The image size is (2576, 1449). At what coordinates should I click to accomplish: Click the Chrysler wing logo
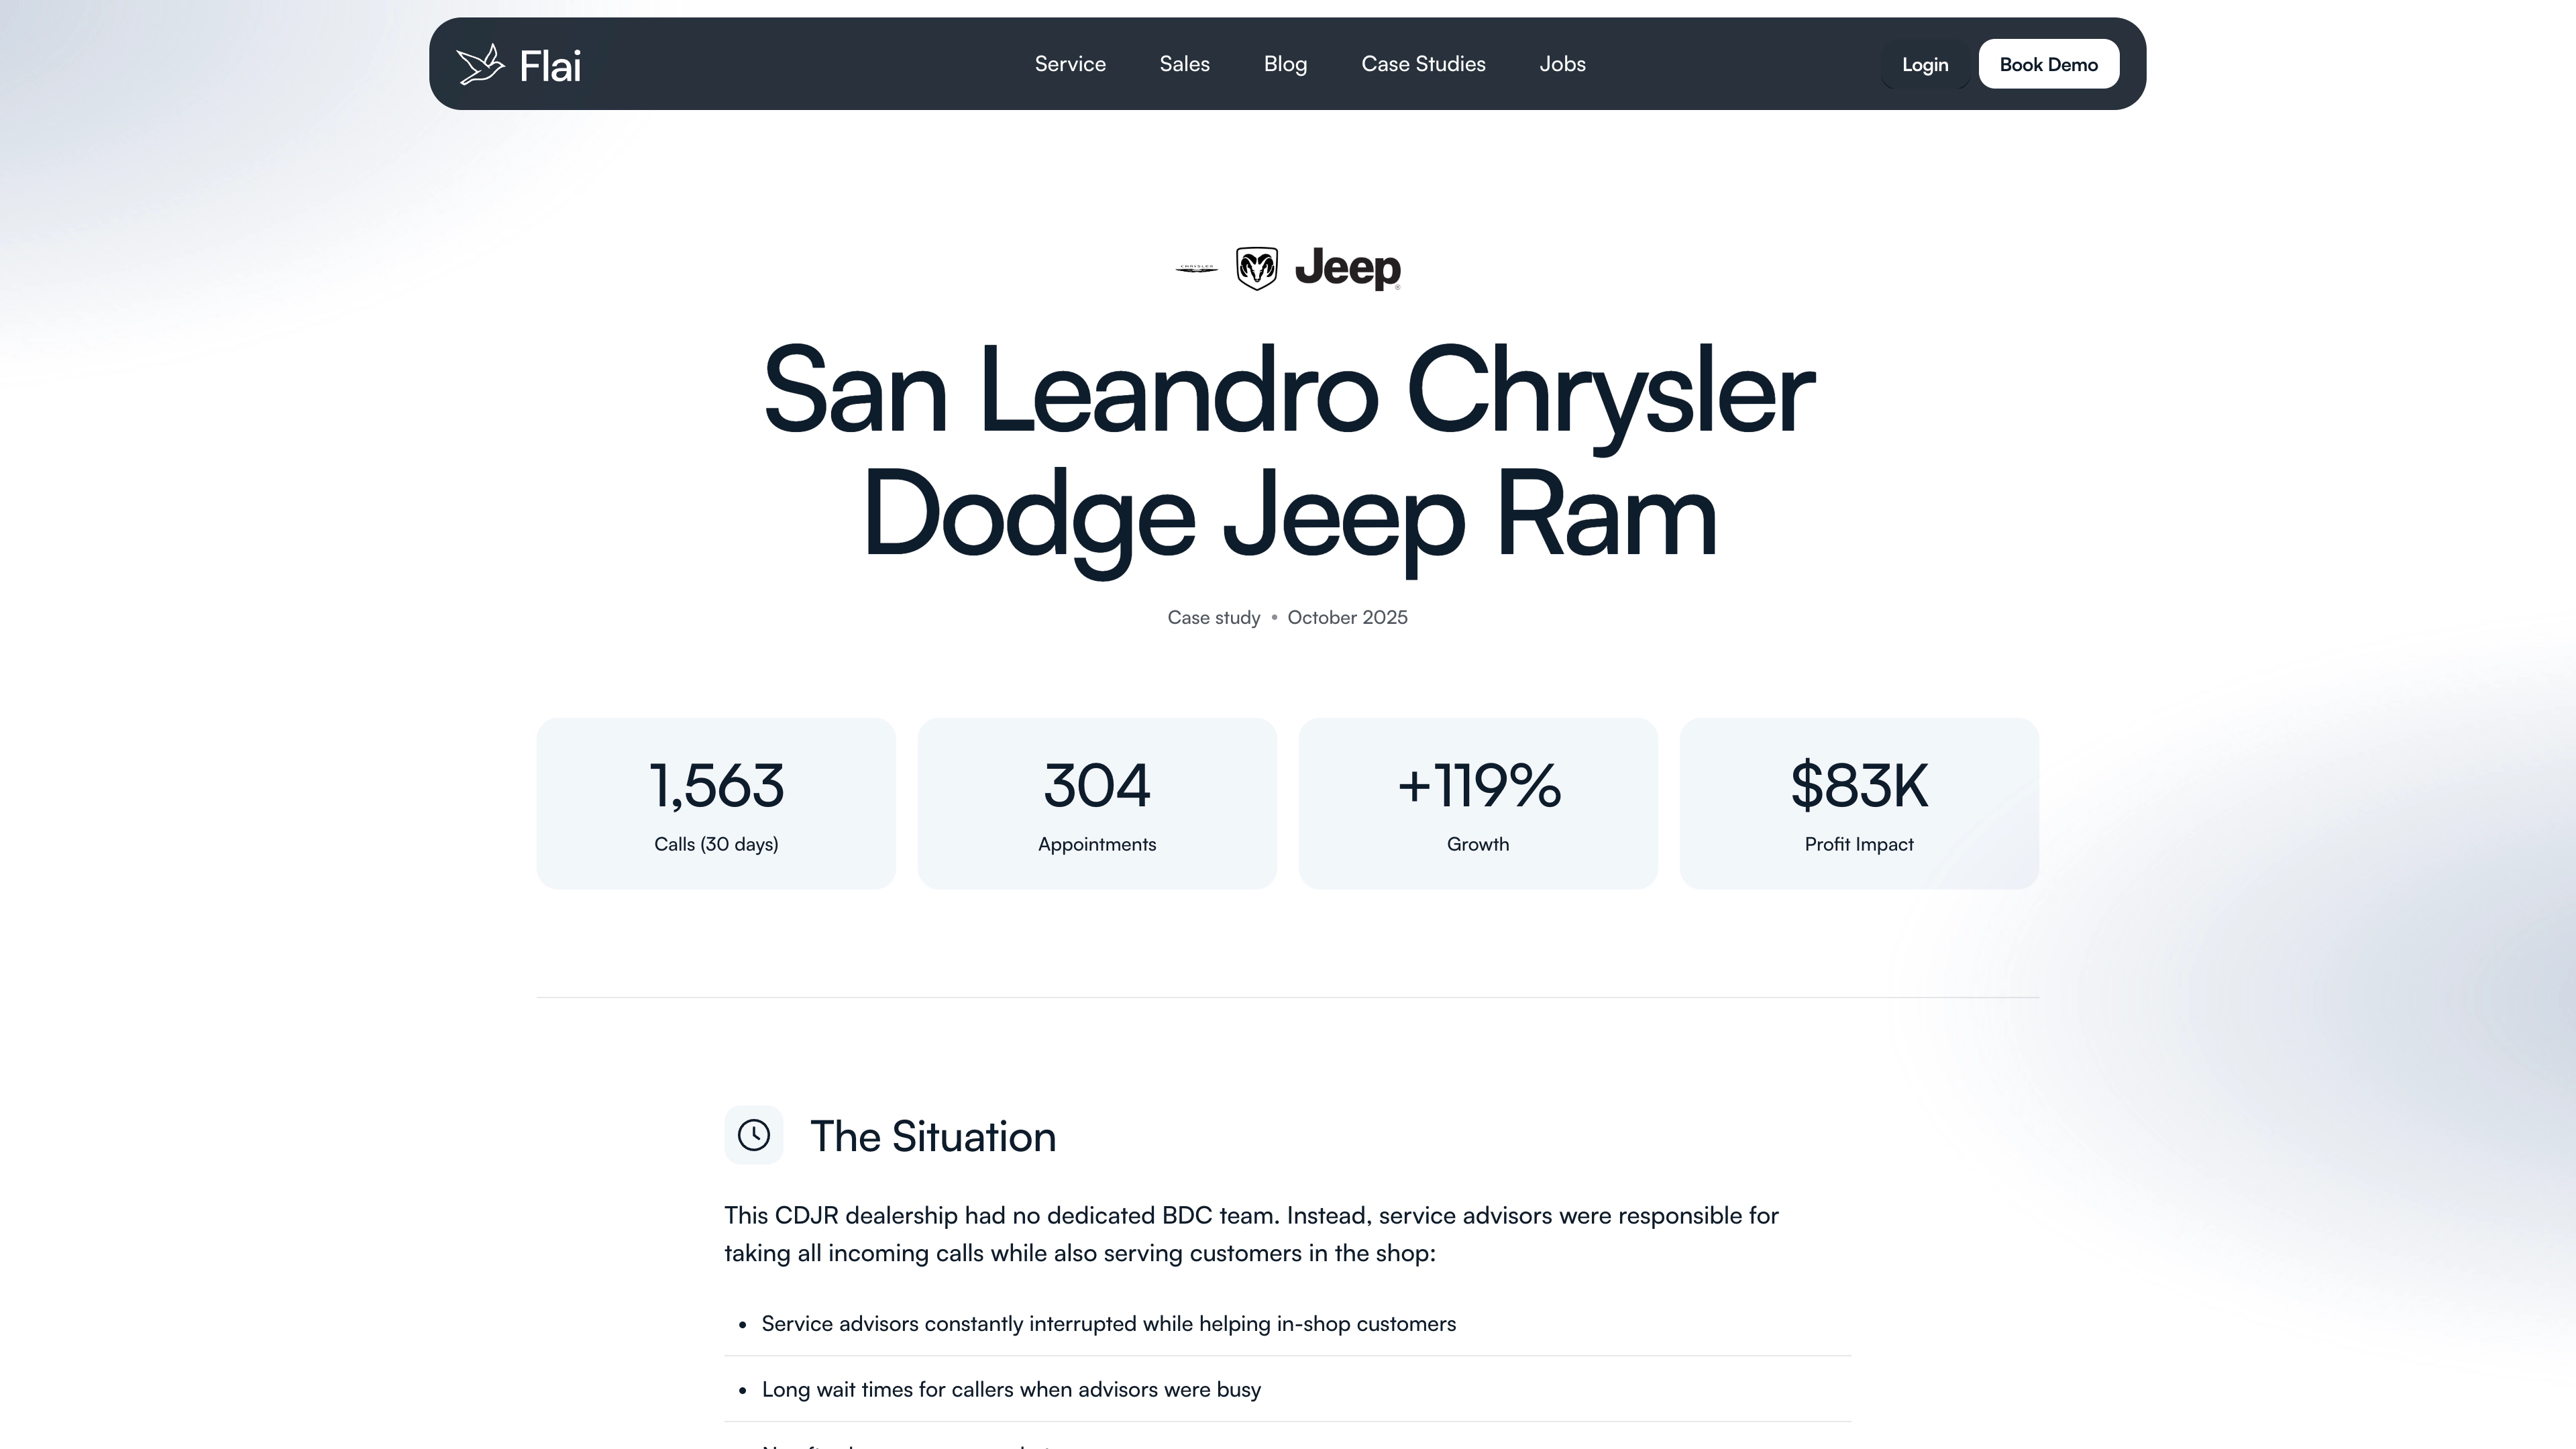1196,268
